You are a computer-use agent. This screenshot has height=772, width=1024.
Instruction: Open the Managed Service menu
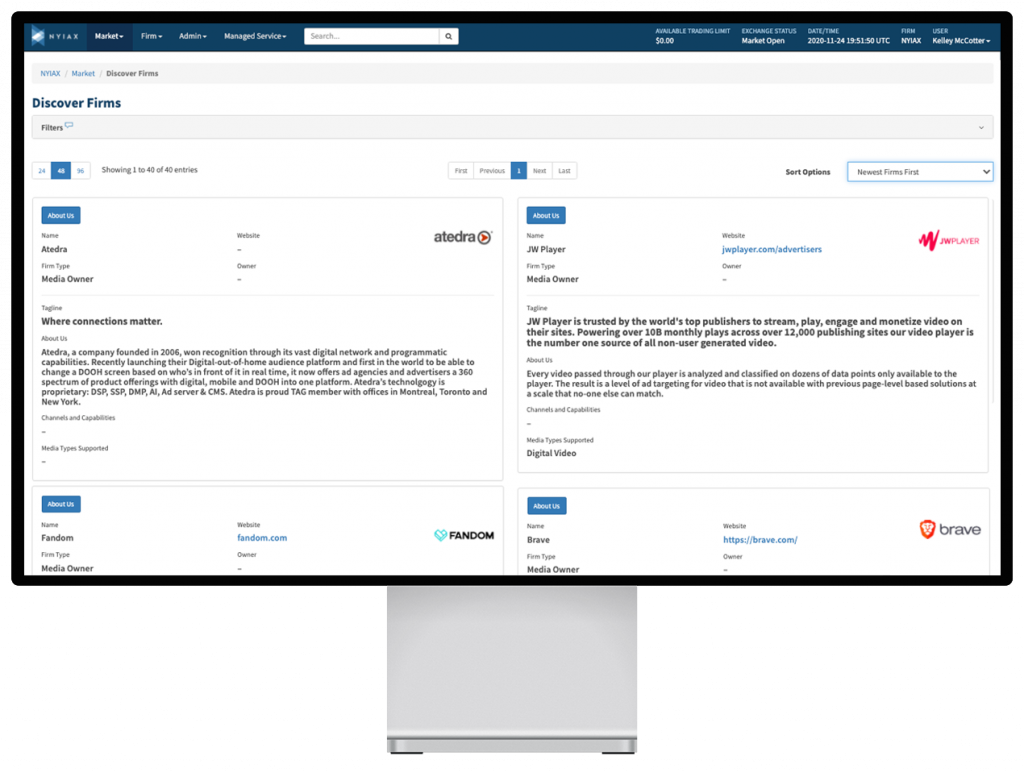click(x=255, y=36)
